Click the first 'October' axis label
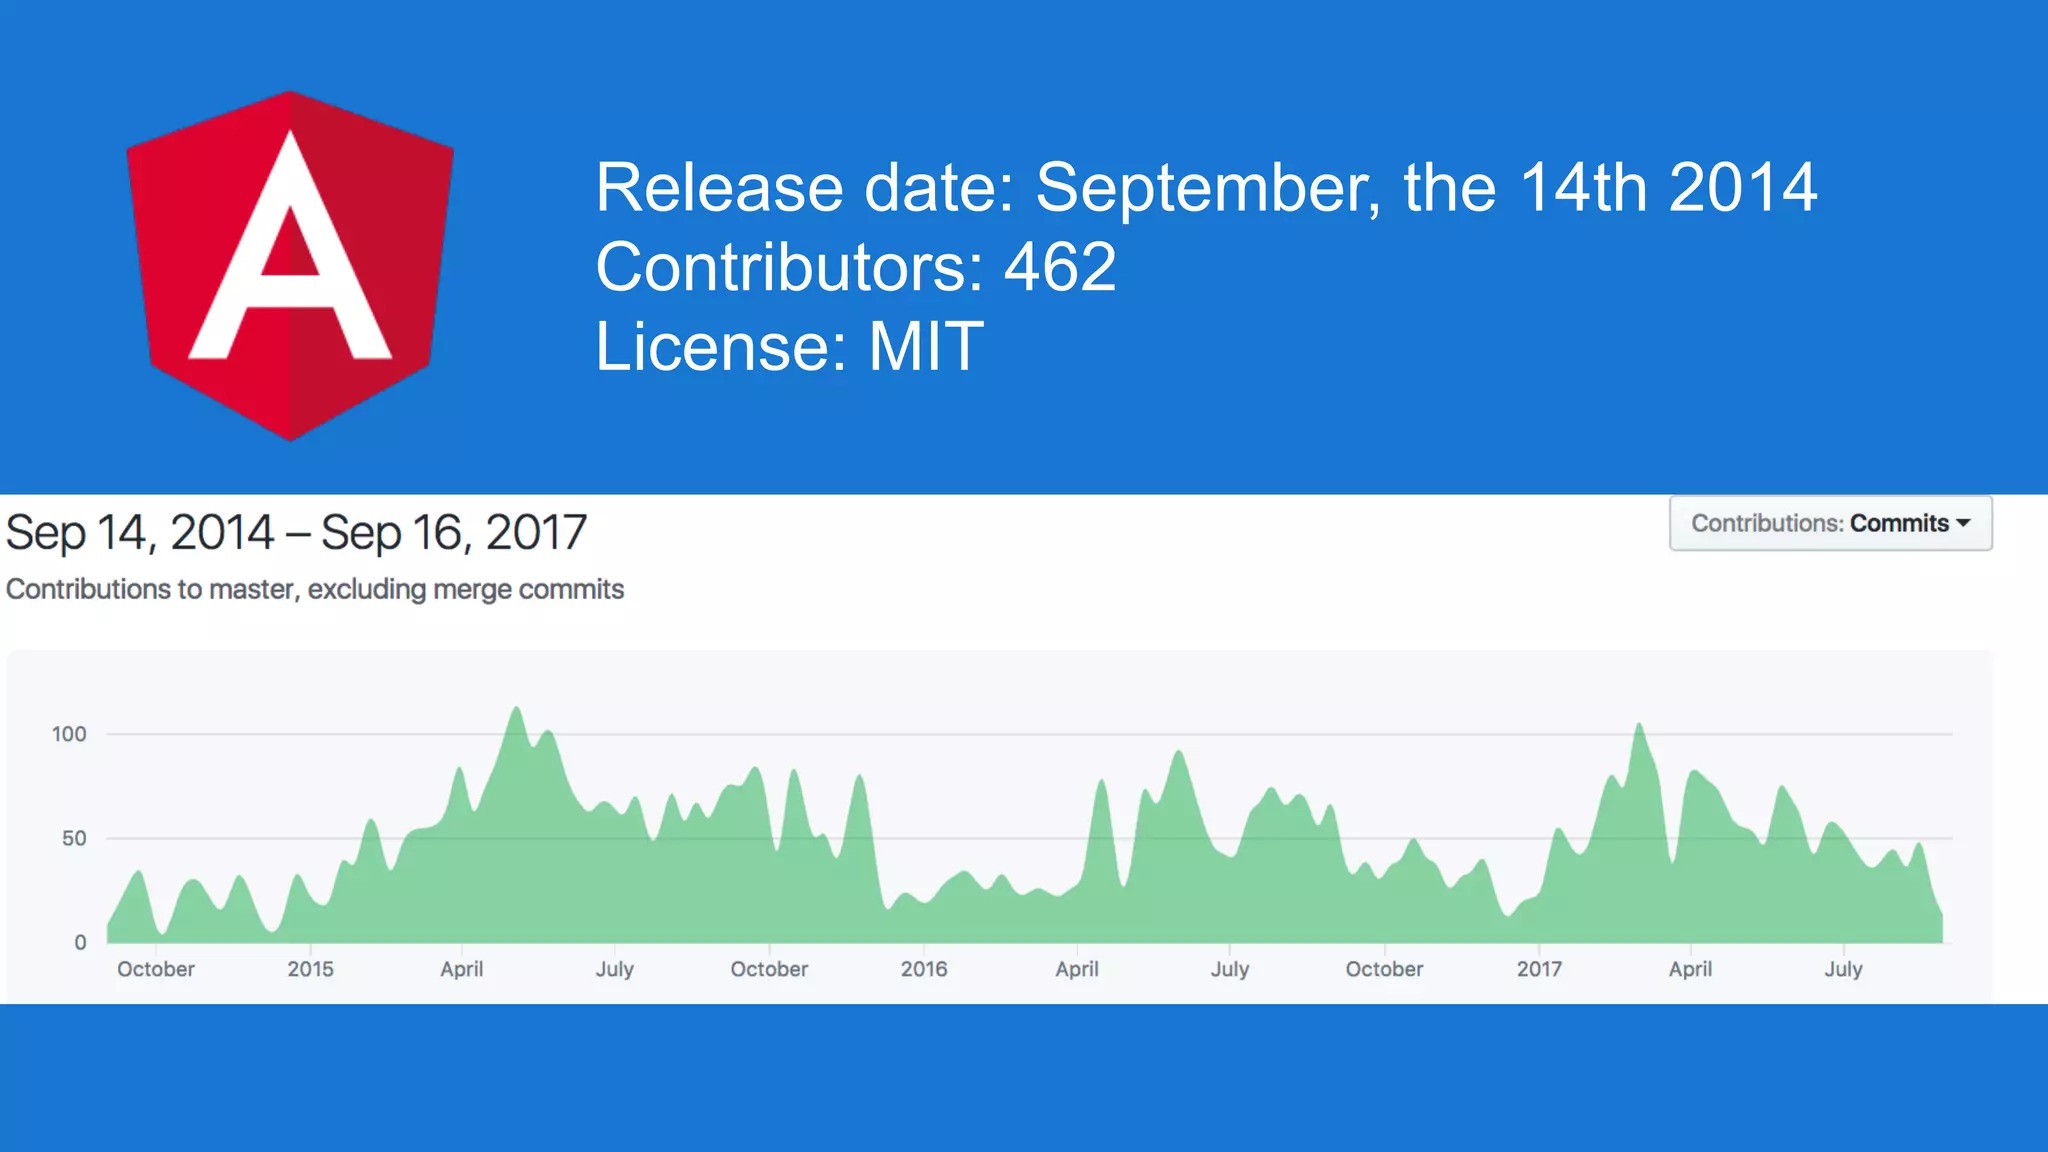Viewport: 2048px width, 1152px height. pos(156,969)
